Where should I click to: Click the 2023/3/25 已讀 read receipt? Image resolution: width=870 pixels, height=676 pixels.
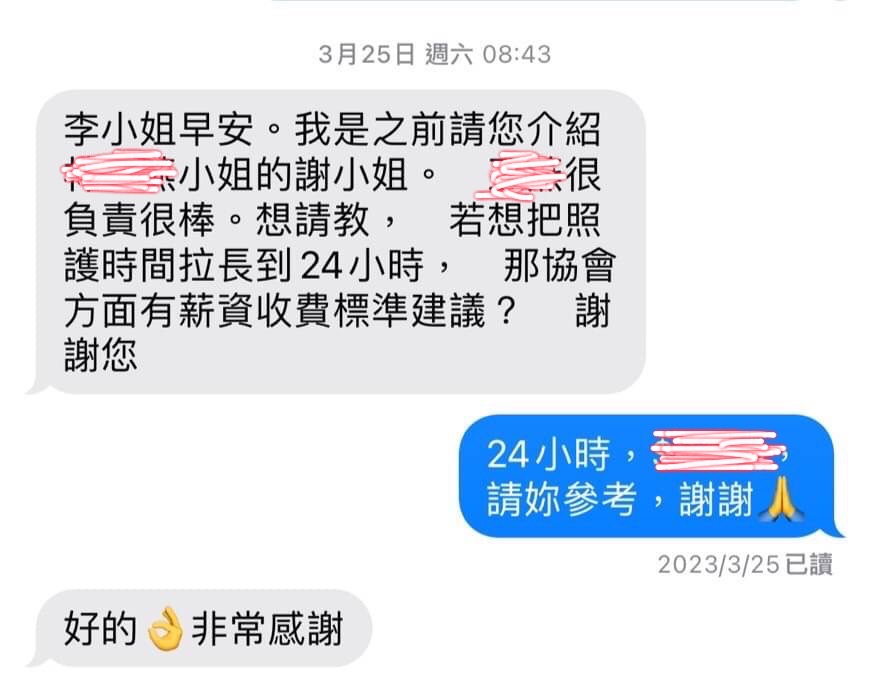[745, 565]
